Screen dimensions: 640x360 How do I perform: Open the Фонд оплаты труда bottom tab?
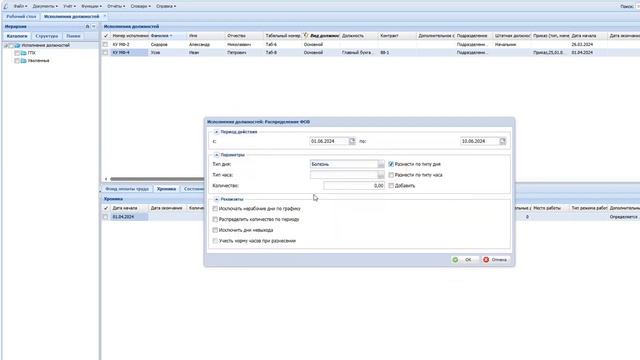point(127,189)
